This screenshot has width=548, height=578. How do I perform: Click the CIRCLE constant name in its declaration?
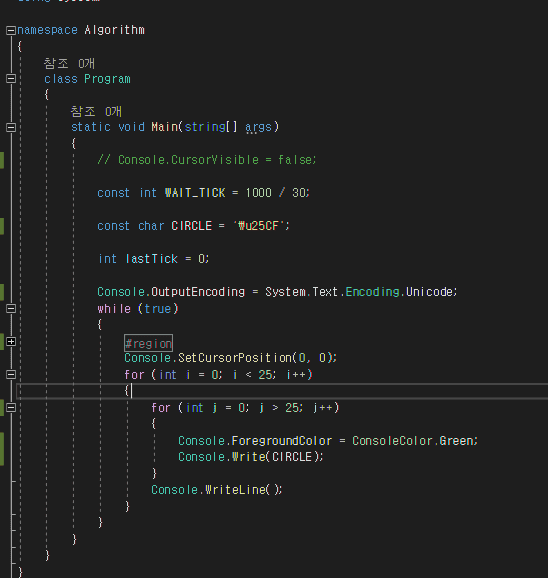192,226
